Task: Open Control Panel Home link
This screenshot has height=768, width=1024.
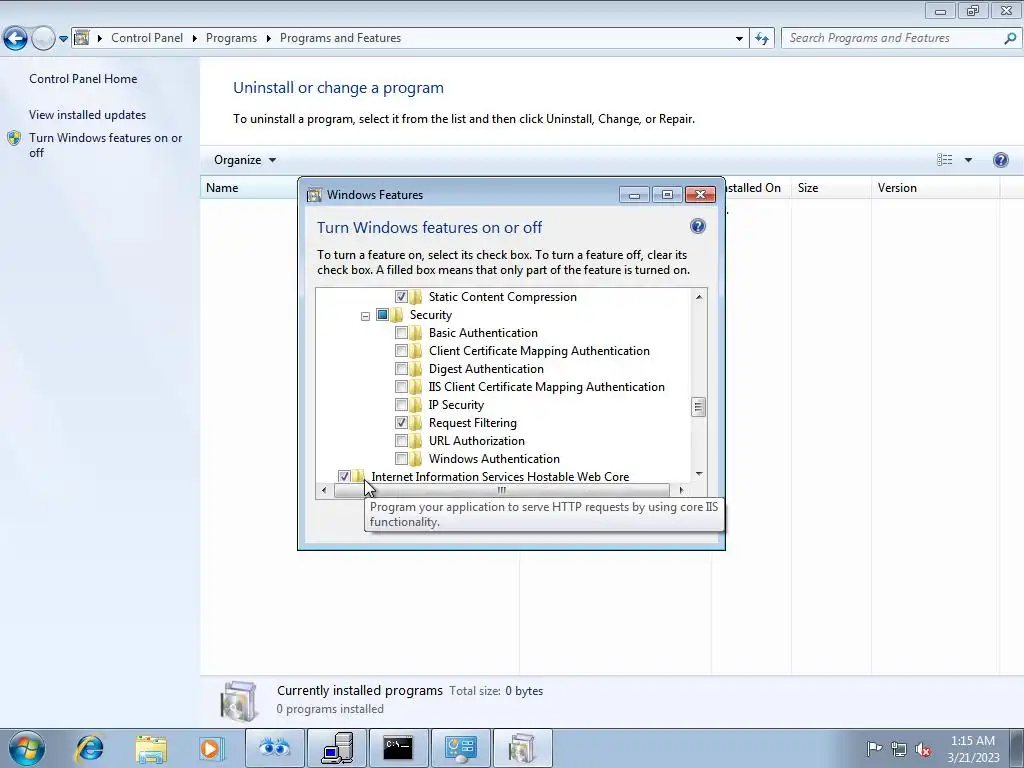Action: tap(83, 78)
